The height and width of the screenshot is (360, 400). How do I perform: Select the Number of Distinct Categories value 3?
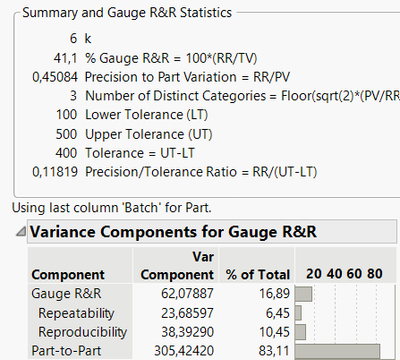[73, 96]
